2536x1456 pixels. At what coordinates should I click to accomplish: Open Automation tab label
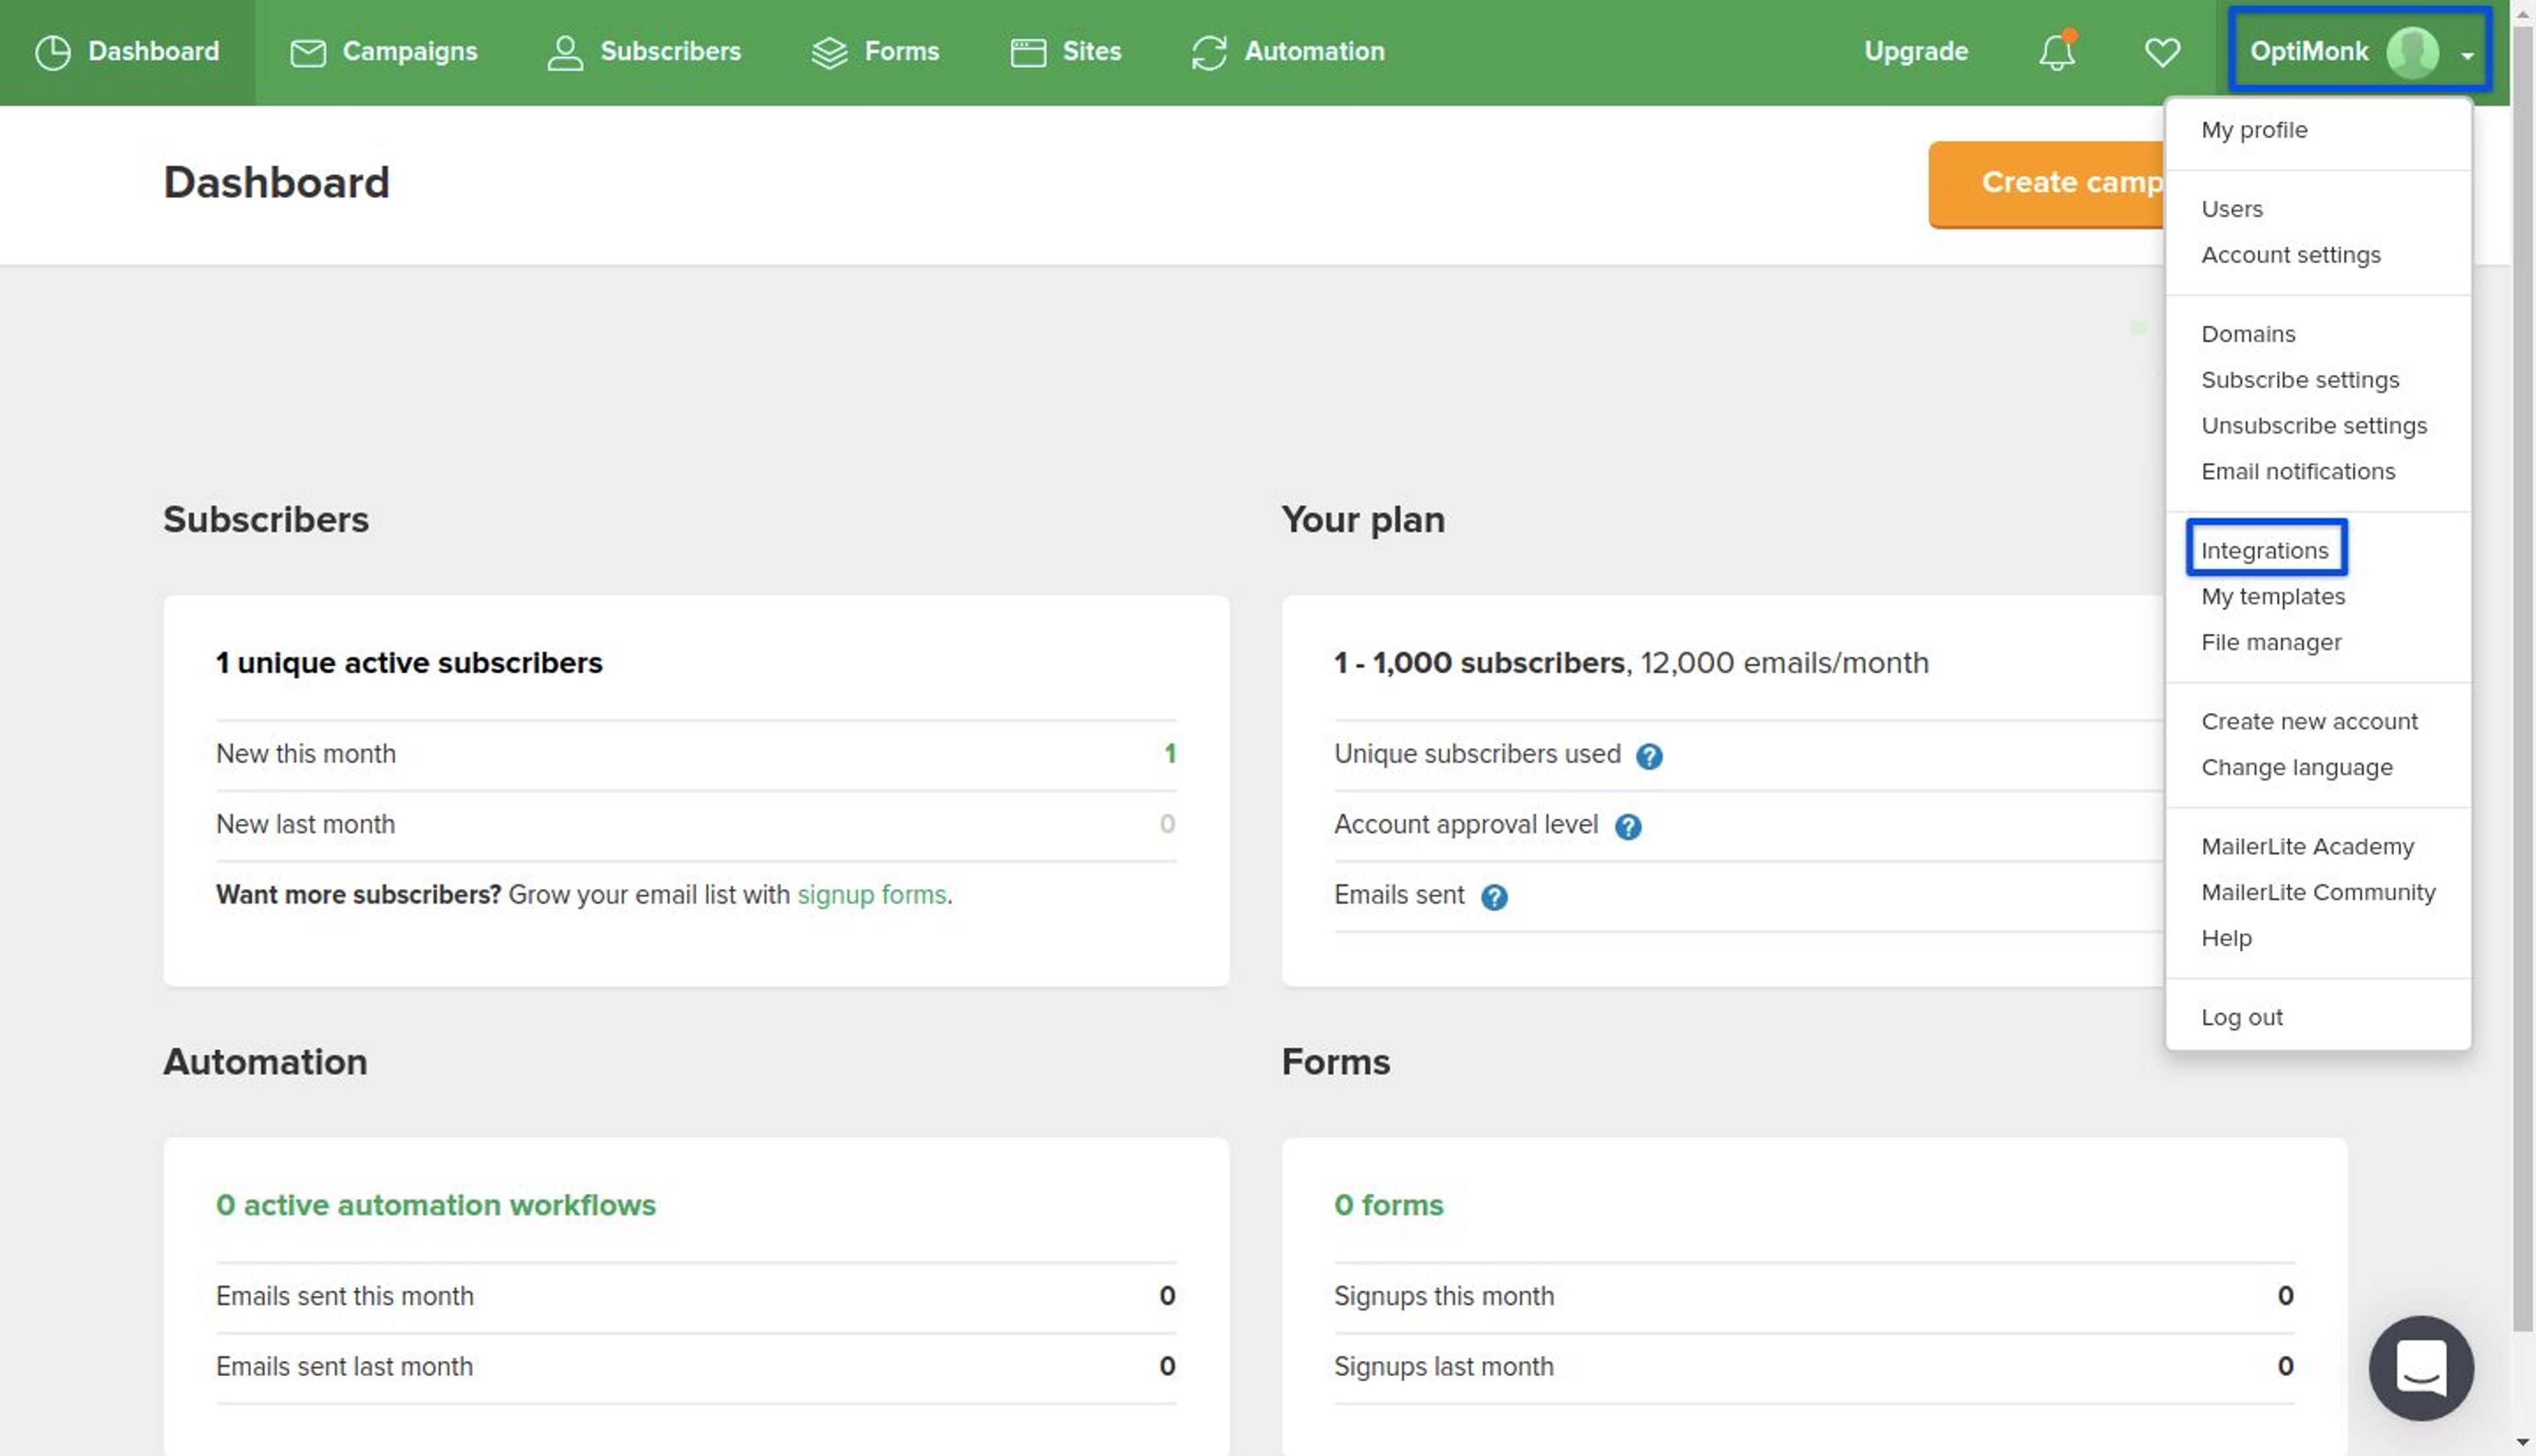point(1314,51)
